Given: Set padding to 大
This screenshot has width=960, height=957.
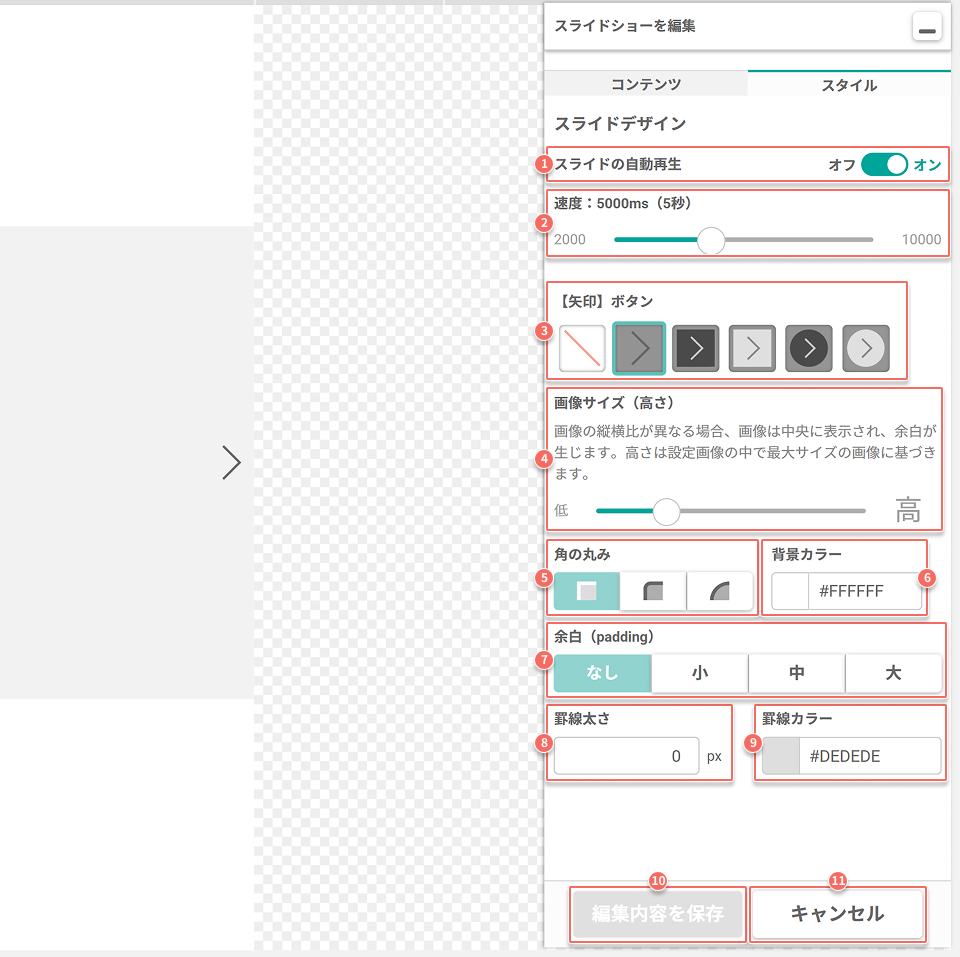Looking at the screenshot, I should click(x=893, y=672).
